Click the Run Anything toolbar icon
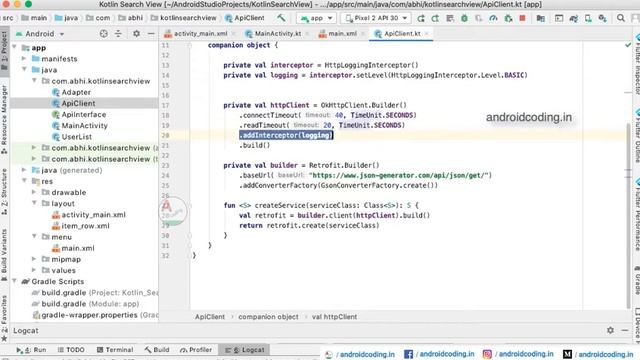Viewport: 640px width, 360px height. click(559, 18)
